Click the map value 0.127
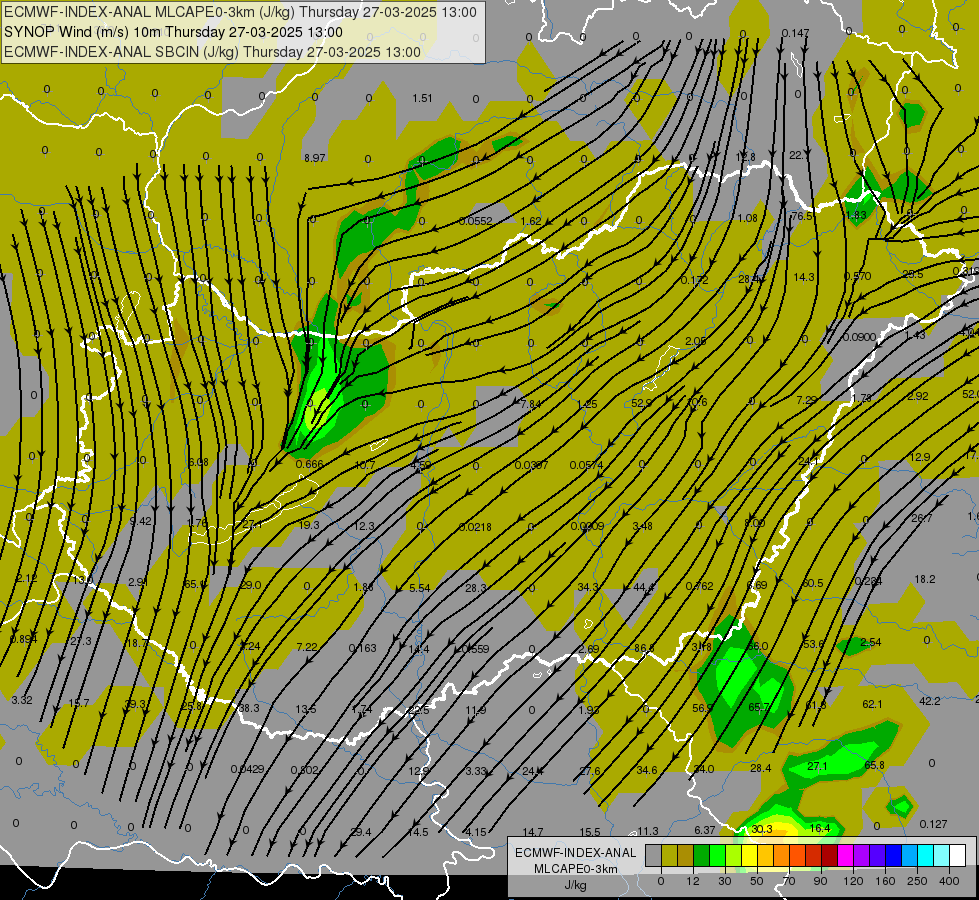 point(933,824)
